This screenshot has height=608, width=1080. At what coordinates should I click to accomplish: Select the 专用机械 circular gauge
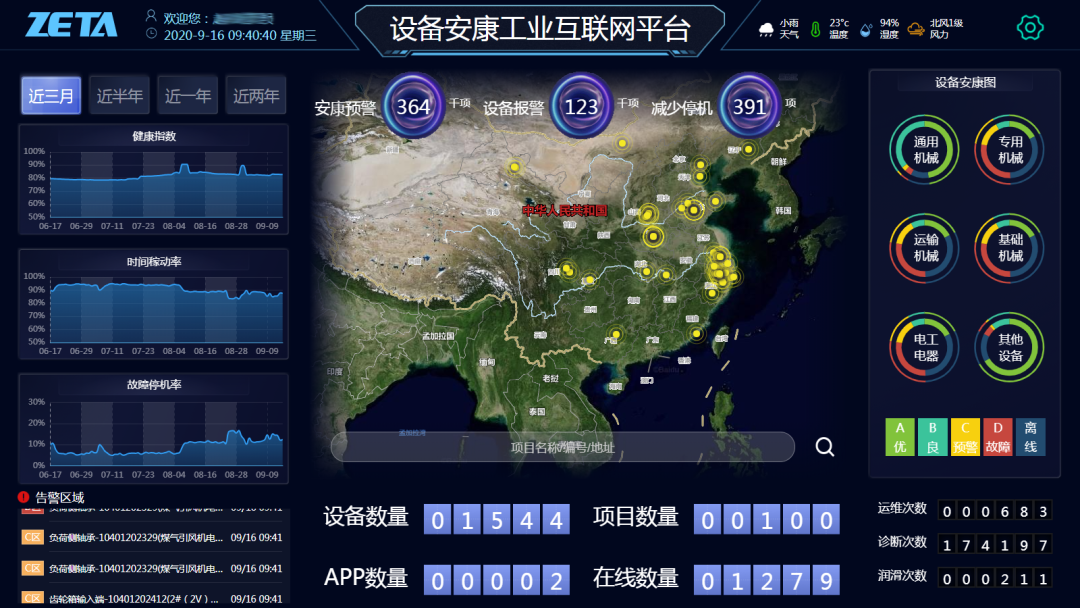pos(1010,151)
